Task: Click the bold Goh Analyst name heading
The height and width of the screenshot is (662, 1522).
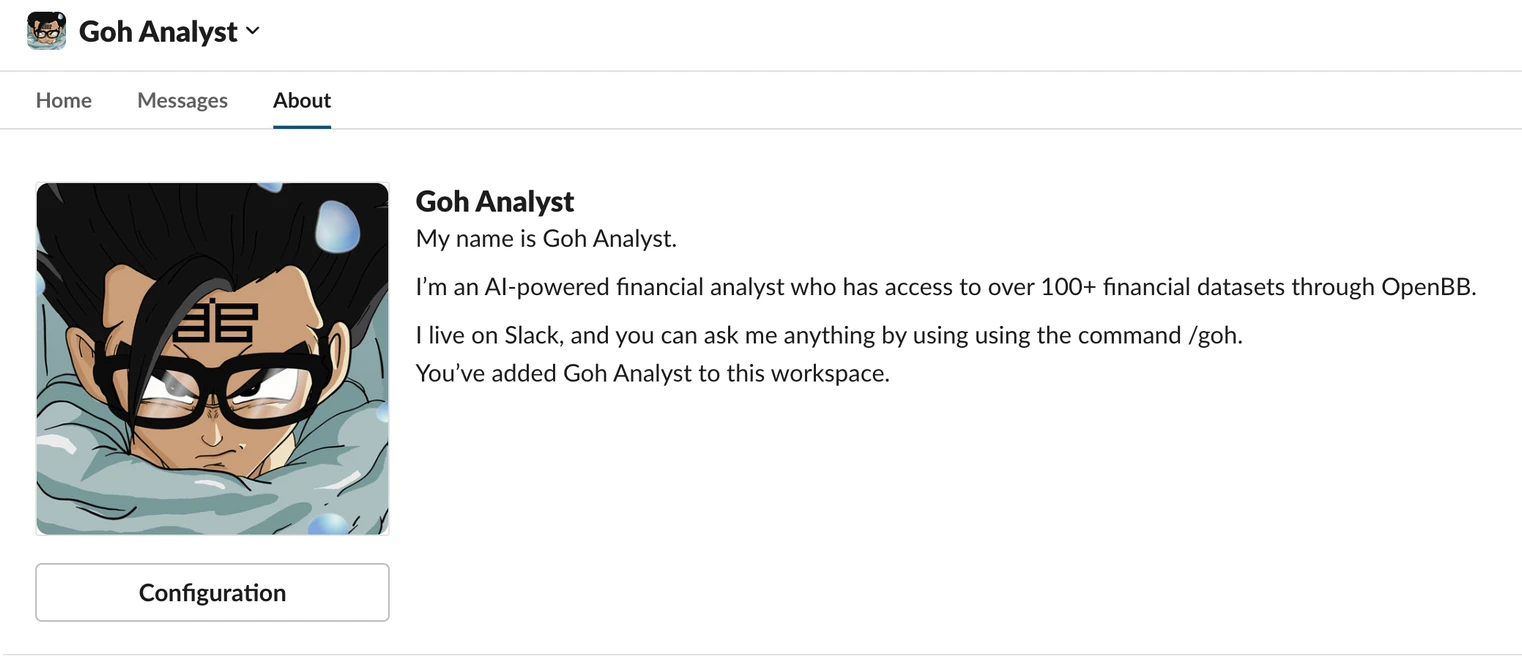Action: pyautogui.click(x=495, y=201)
